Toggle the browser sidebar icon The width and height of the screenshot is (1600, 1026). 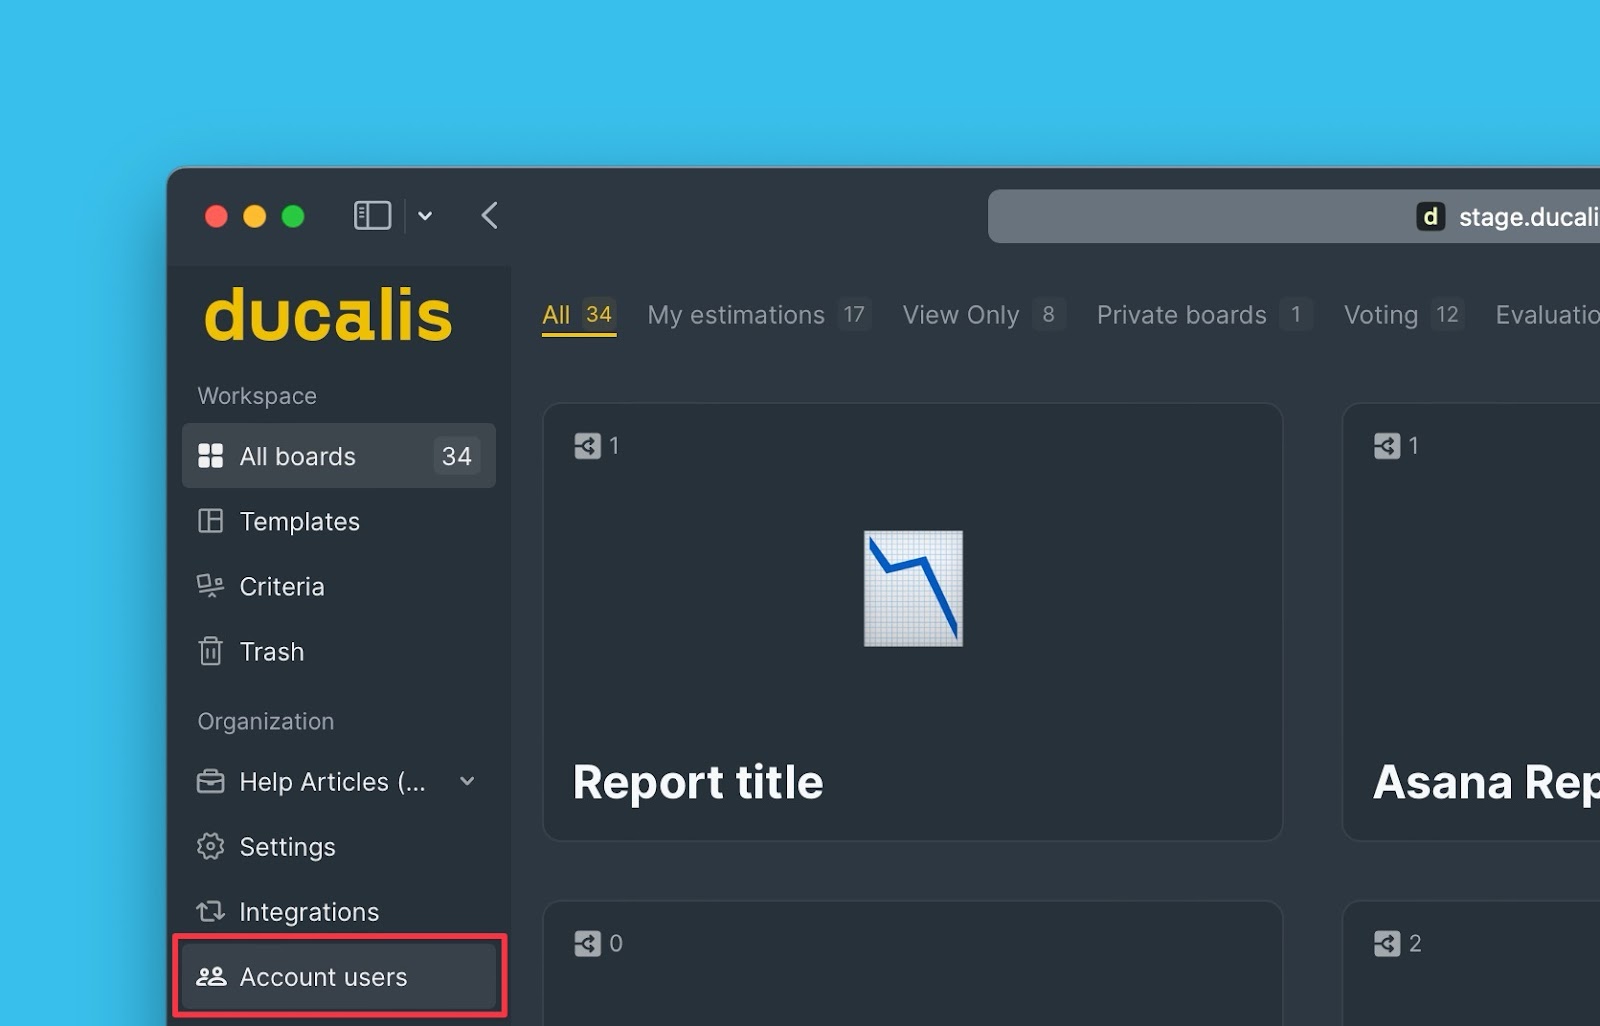pyautogui.click(x=372, y=216)
